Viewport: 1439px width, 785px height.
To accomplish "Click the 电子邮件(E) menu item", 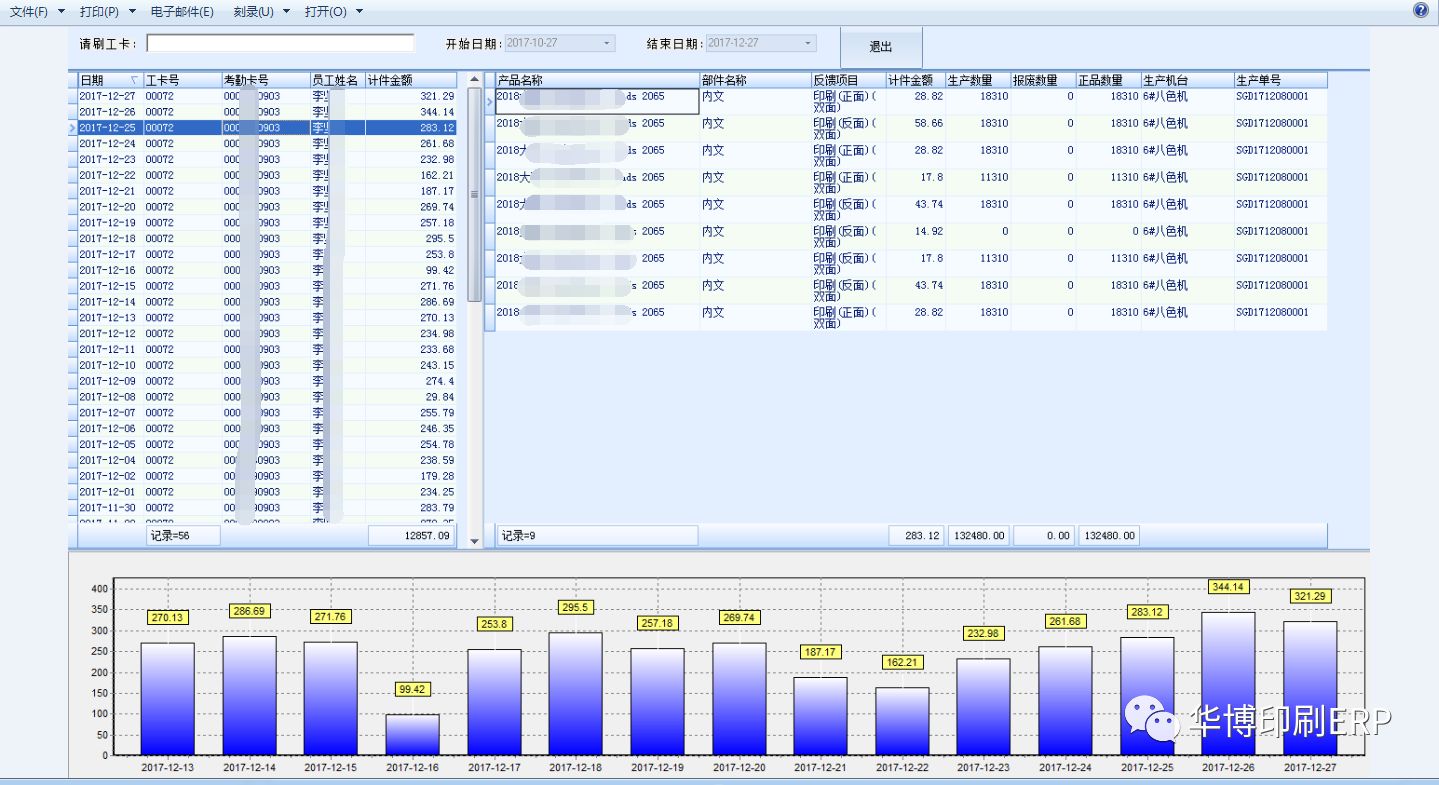I will tap(182, 11).
